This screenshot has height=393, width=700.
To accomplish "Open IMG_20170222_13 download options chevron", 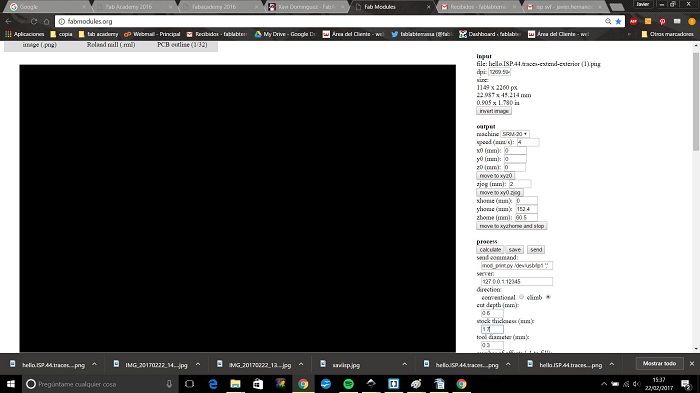I will click(301, 364).
